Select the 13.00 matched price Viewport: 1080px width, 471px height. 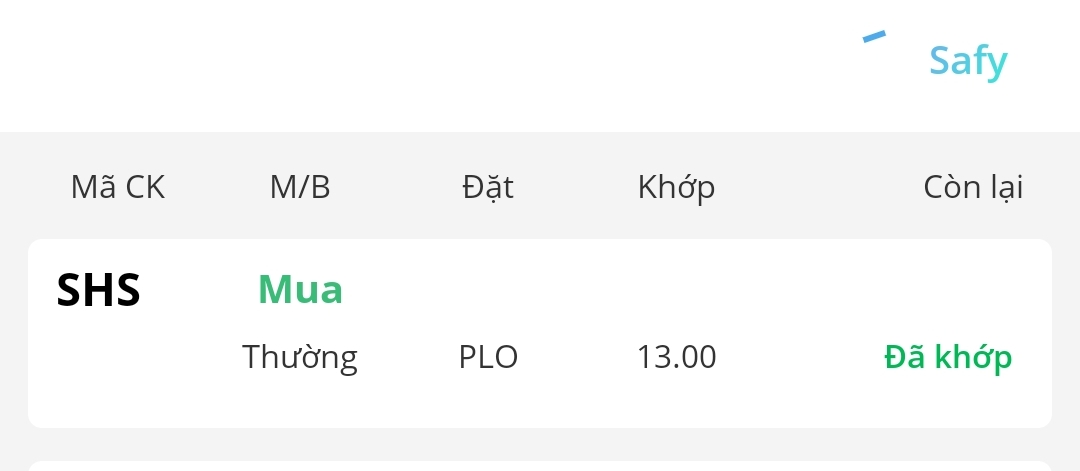(x=676, y=357)
